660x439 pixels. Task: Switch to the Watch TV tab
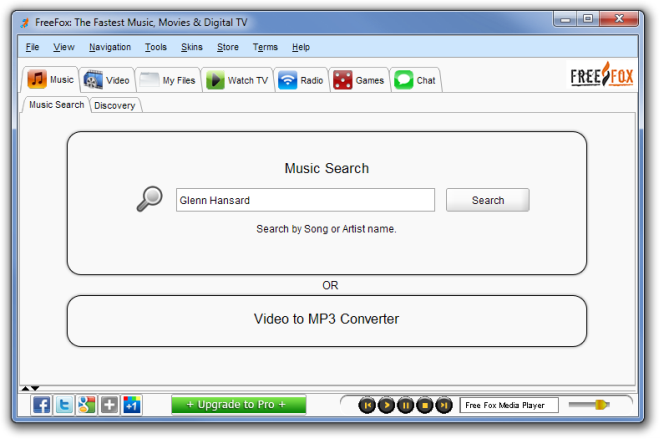click(x=238, y=80)
